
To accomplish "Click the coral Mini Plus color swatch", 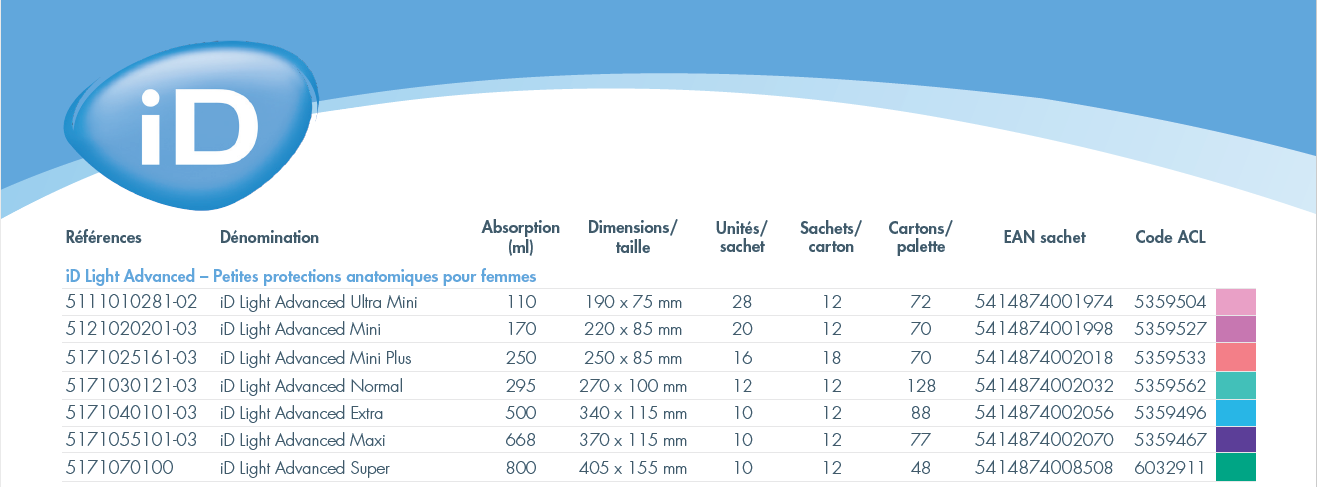I will (1236, 357).
